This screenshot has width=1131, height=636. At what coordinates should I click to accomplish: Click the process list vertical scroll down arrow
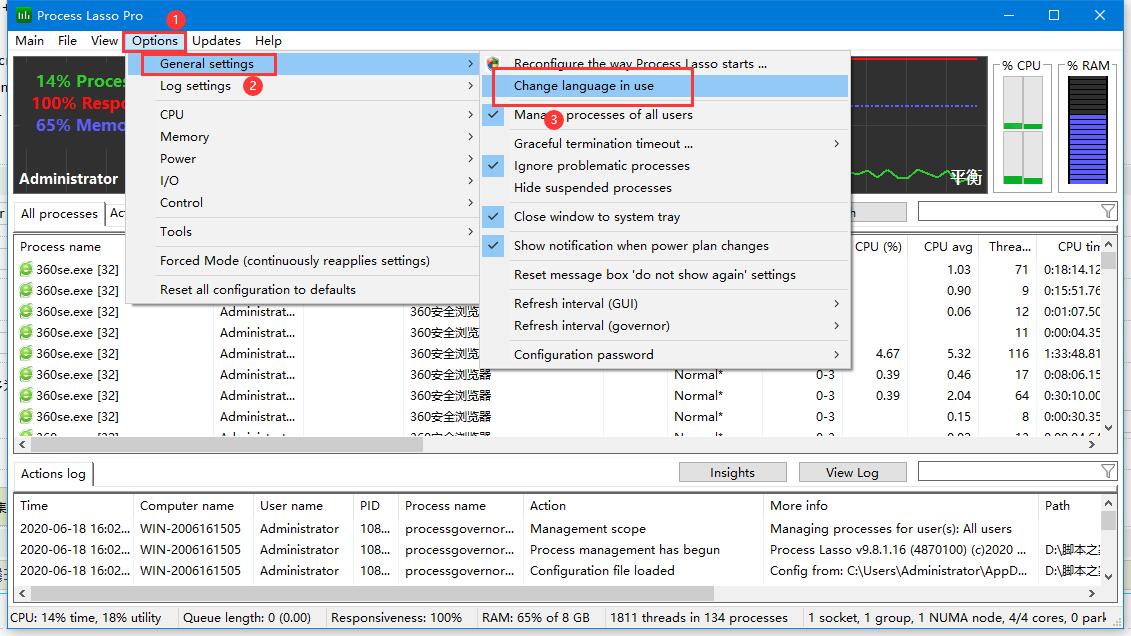pos(1108,428)
